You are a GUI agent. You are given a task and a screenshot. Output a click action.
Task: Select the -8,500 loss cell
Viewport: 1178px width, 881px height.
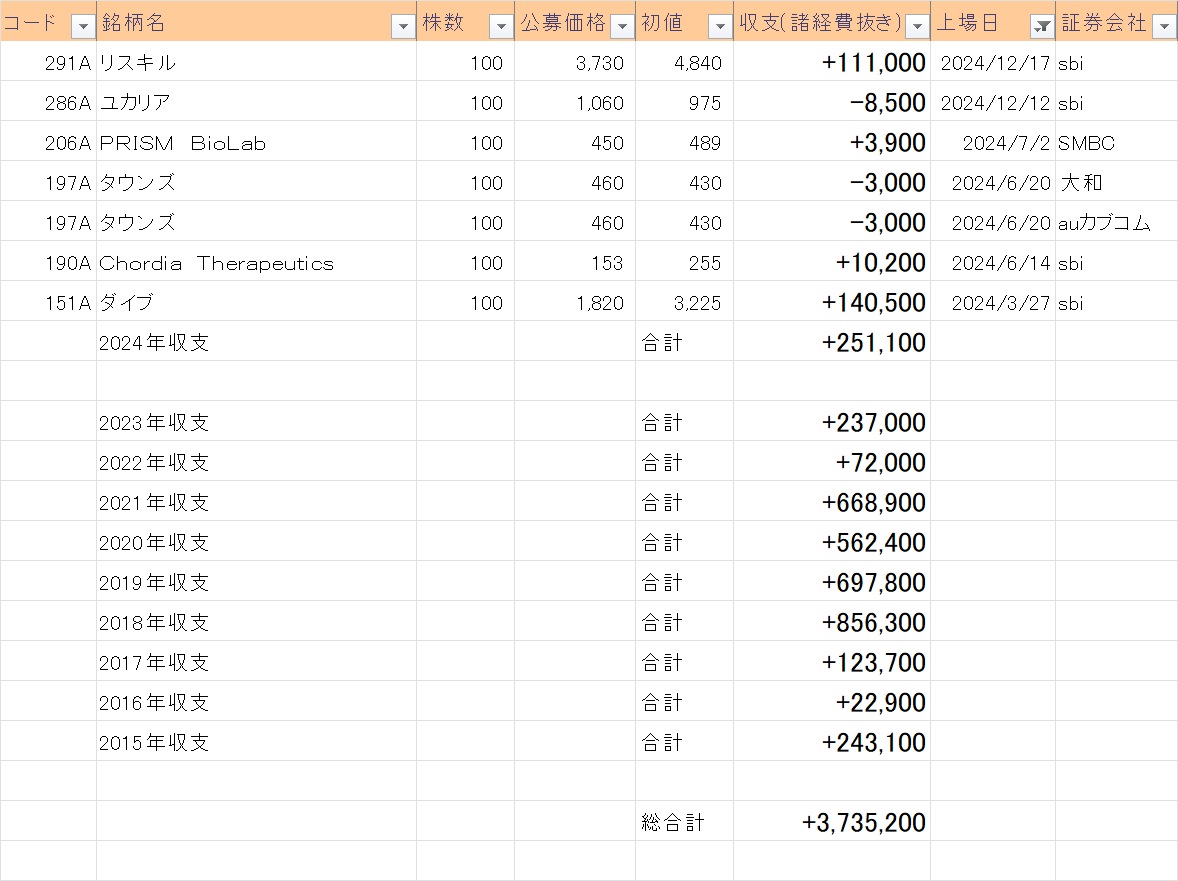point(832,101)
